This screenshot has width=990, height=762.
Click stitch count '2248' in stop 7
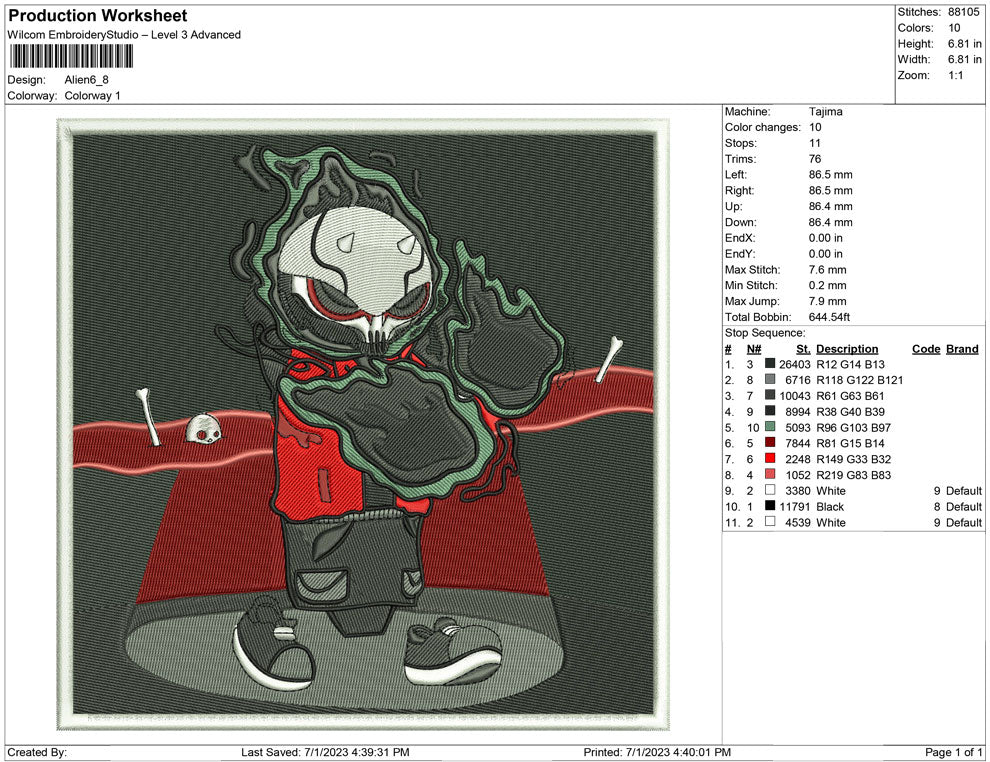coord(797,459)
